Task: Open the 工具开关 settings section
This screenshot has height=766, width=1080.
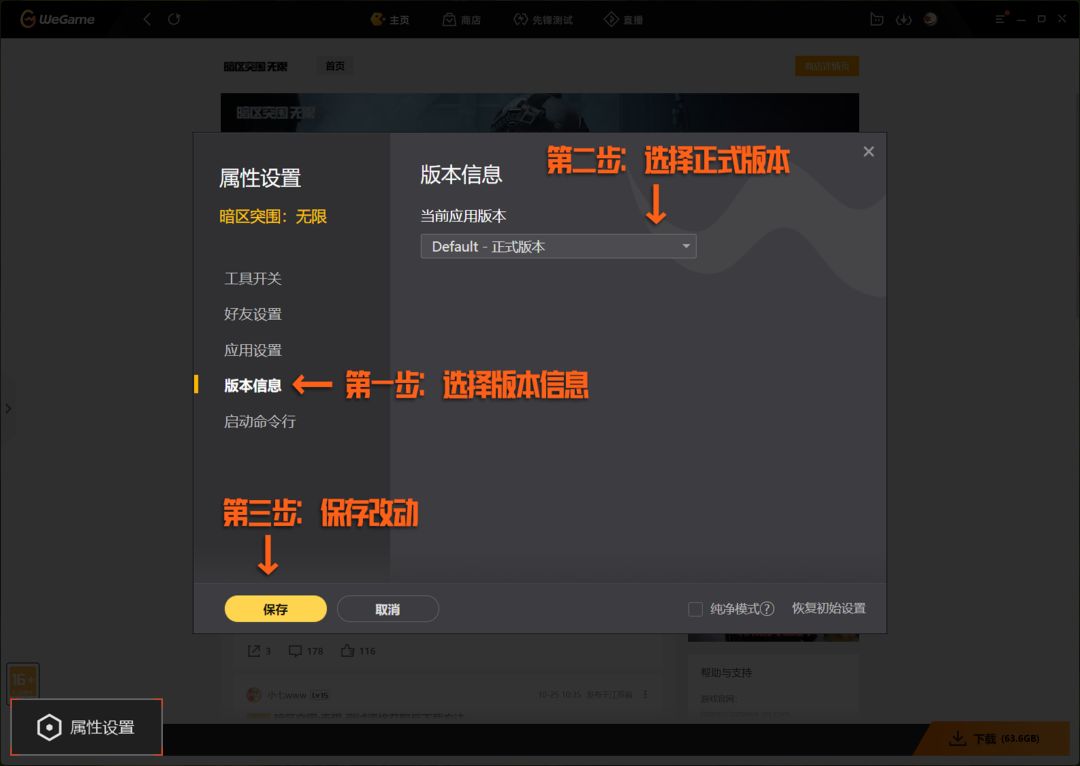Action: (x=253, y=278)
